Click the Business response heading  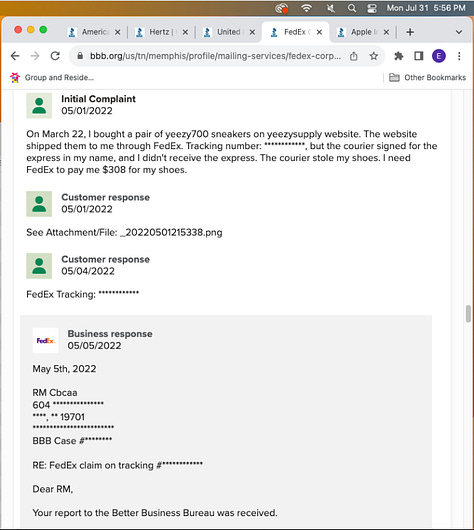pos(110,334)
